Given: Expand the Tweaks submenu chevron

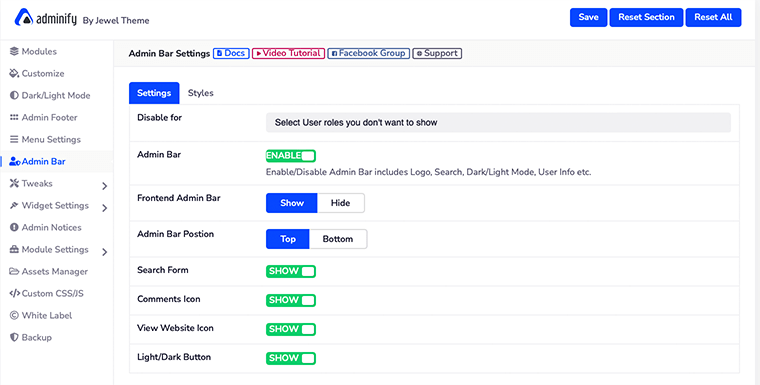Looking at the screenshot, I should [x=105, y=186].
